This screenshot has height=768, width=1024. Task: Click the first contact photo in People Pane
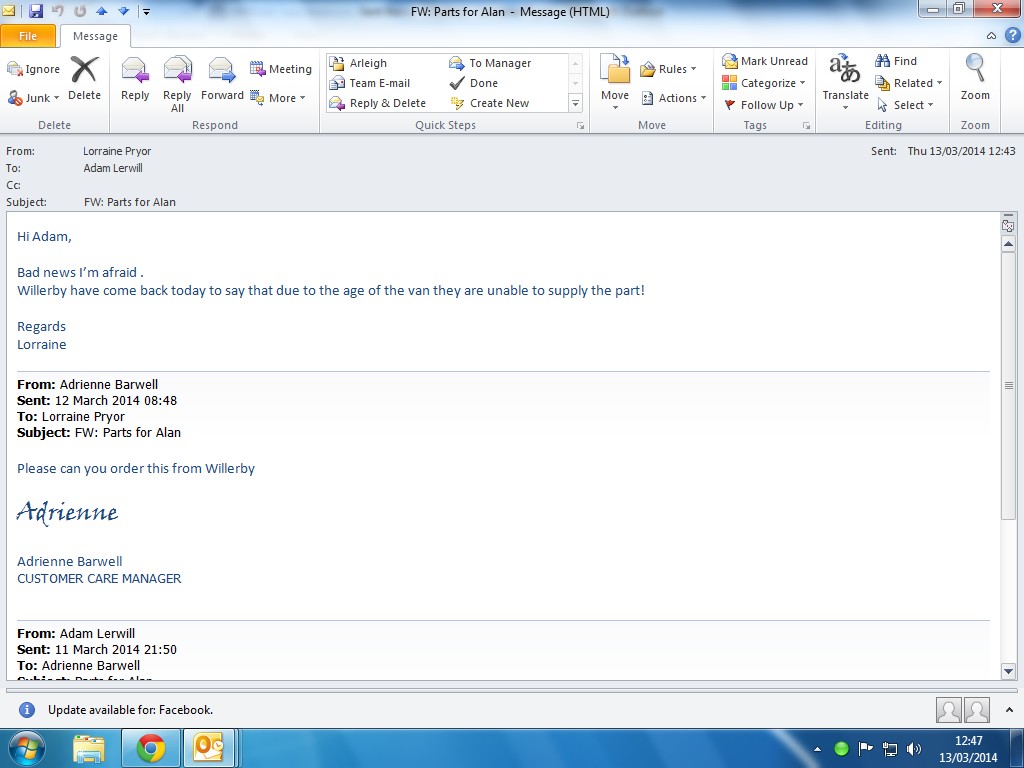948,710
